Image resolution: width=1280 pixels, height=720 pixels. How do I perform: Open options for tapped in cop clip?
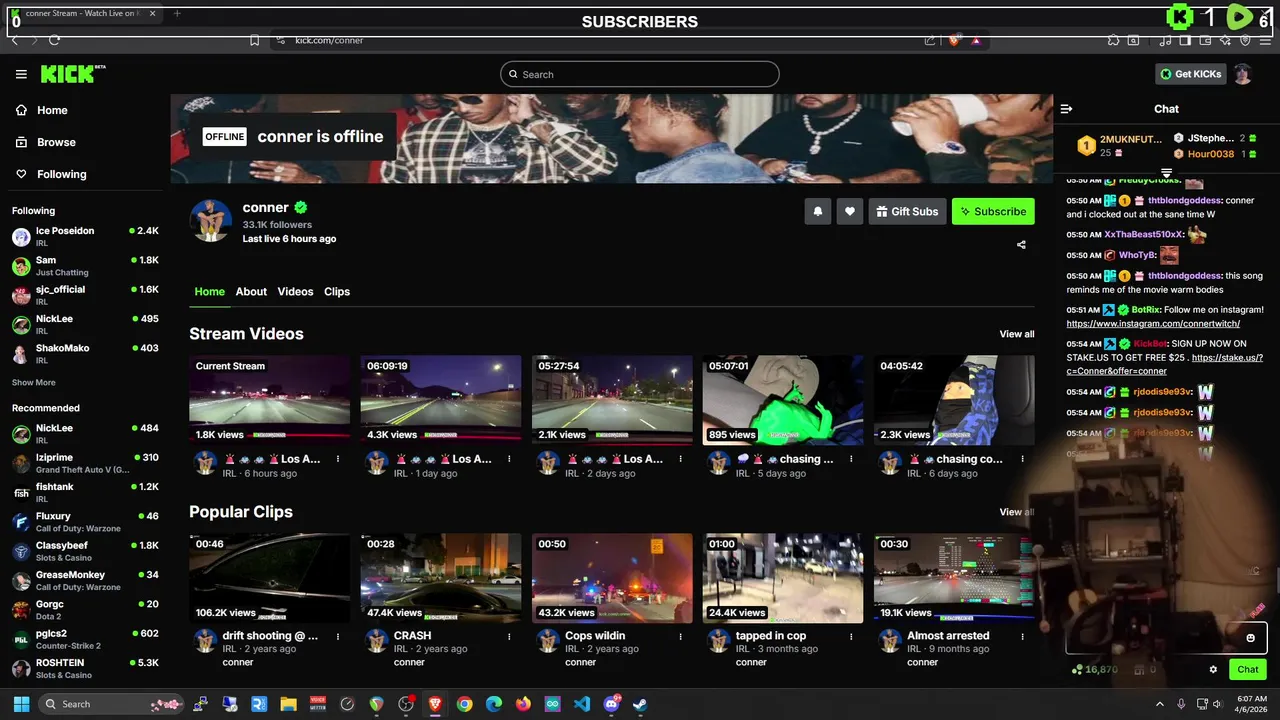point(852,636)
